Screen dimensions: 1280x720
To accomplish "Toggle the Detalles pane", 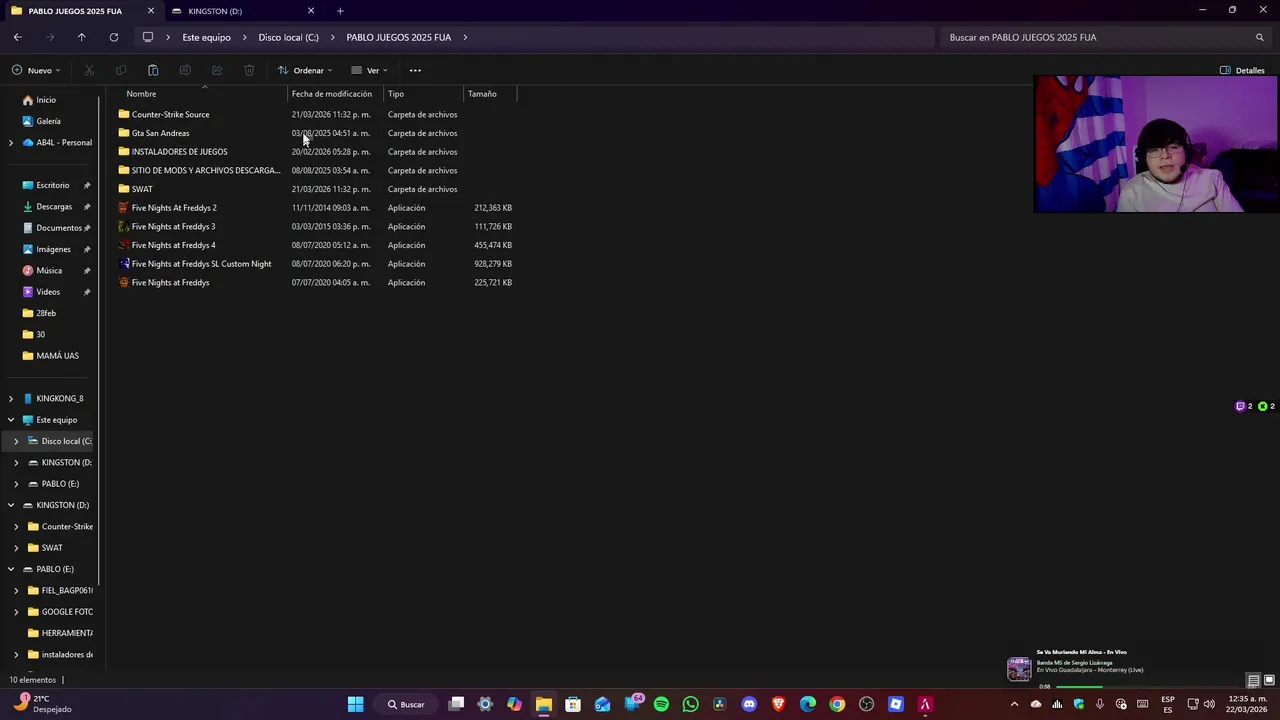I will [1243, 70].
